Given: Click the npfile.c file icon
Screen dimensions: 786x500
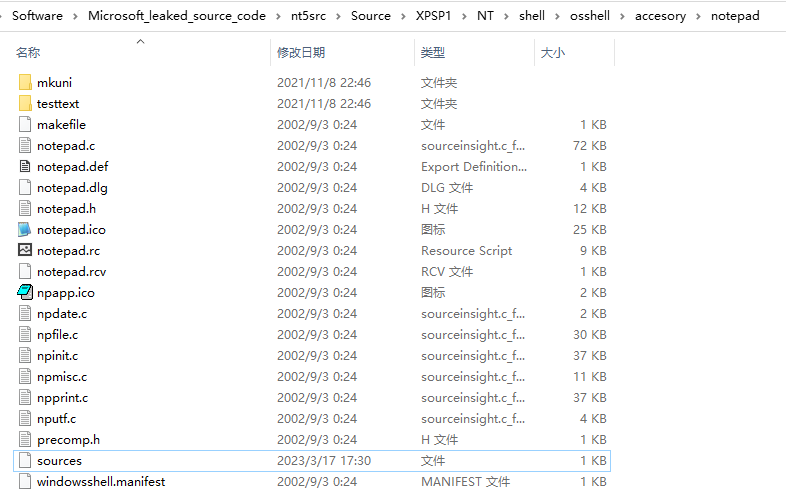Looking at the screenshot, I should pyautogui.click(x=25, y=335).
